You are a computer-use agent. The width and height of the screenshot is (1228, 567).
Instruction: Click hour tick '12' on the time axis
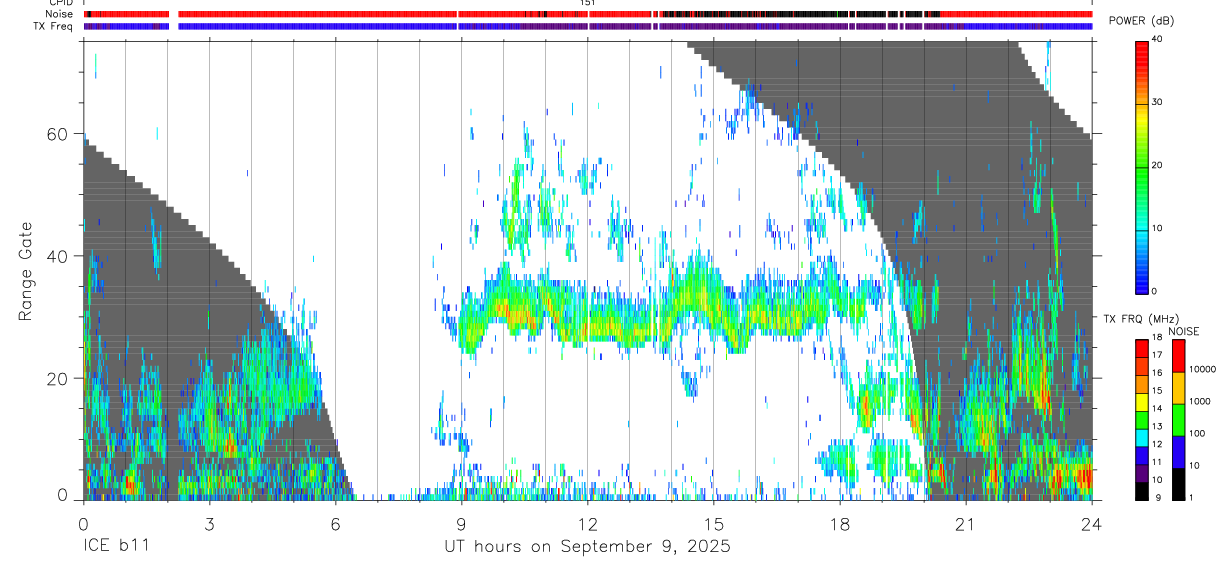pyautogui.click(x=588, y=523)
